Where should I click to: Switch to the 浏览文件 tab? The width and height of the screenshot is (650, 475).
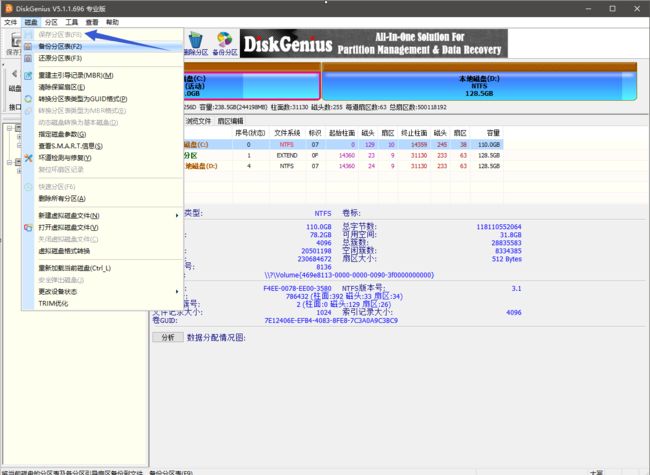[x=198, y=121]
